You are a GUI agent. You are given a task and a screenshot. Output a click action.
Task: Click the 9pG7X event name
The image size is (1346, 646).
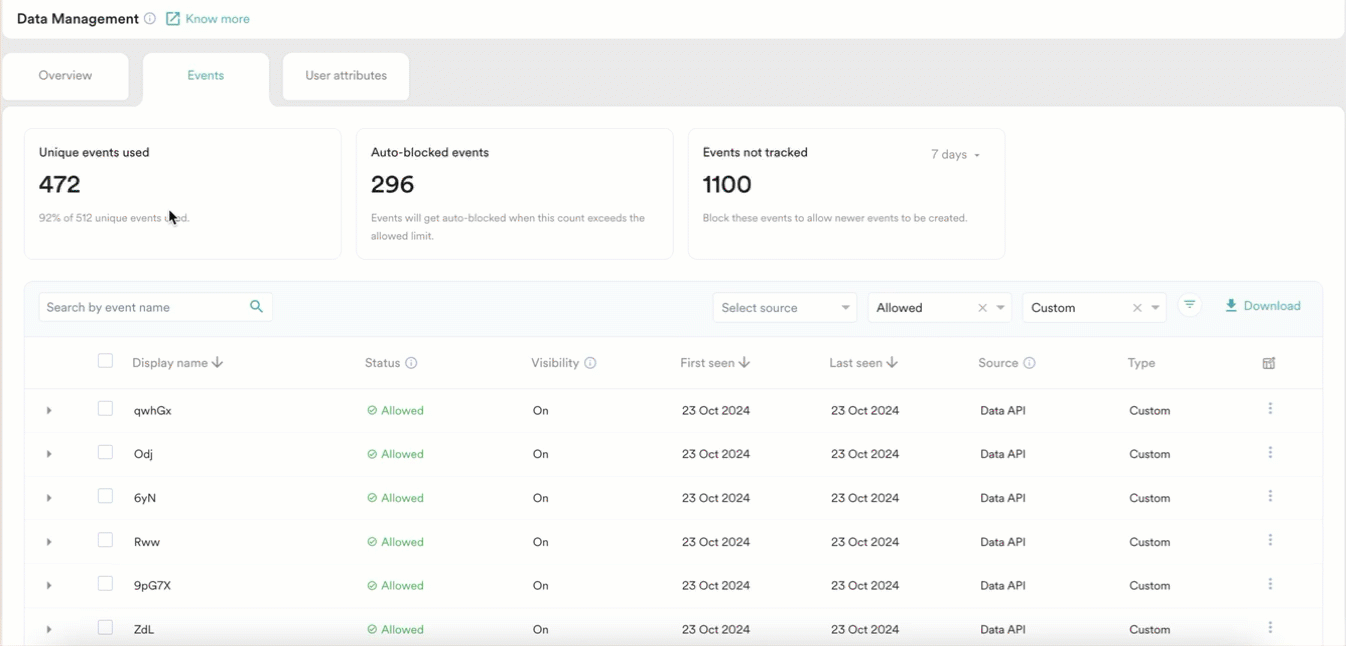click(152, 586)
